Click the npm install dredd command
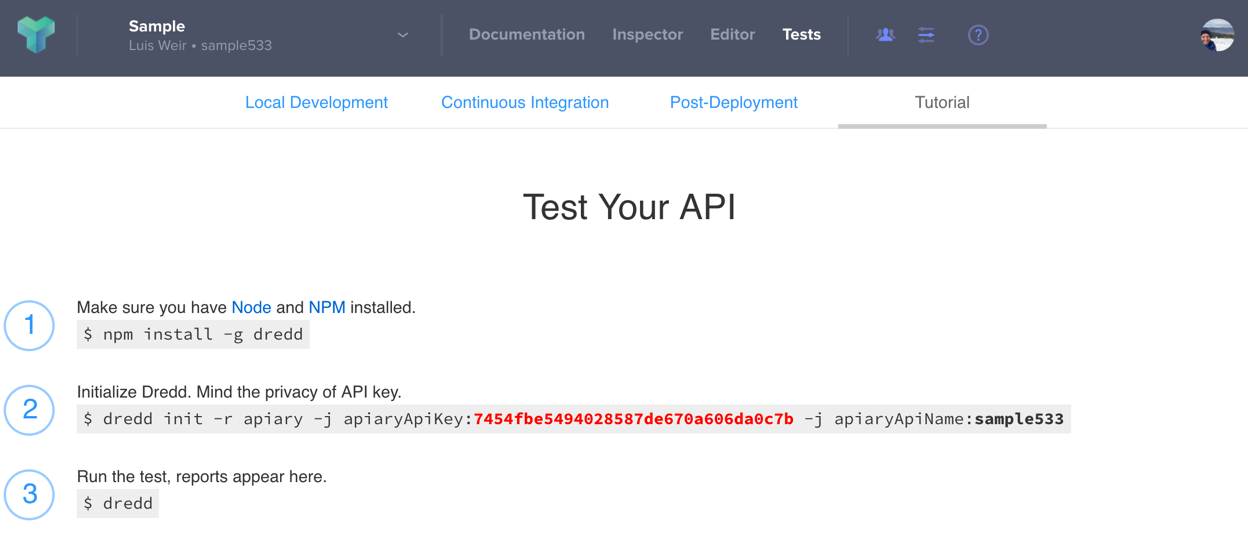This screenshot has width=1248, height=546. coord(193,335)
